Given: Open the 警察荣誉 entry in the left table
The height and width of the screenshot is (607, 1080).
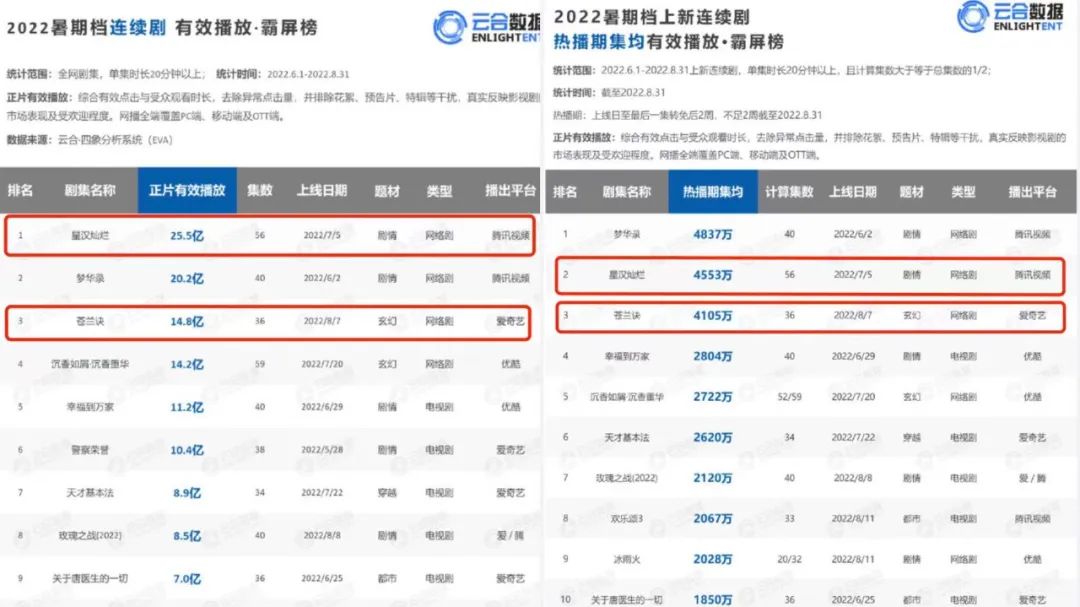Looking at the screenshot, I should click(90, 450).
